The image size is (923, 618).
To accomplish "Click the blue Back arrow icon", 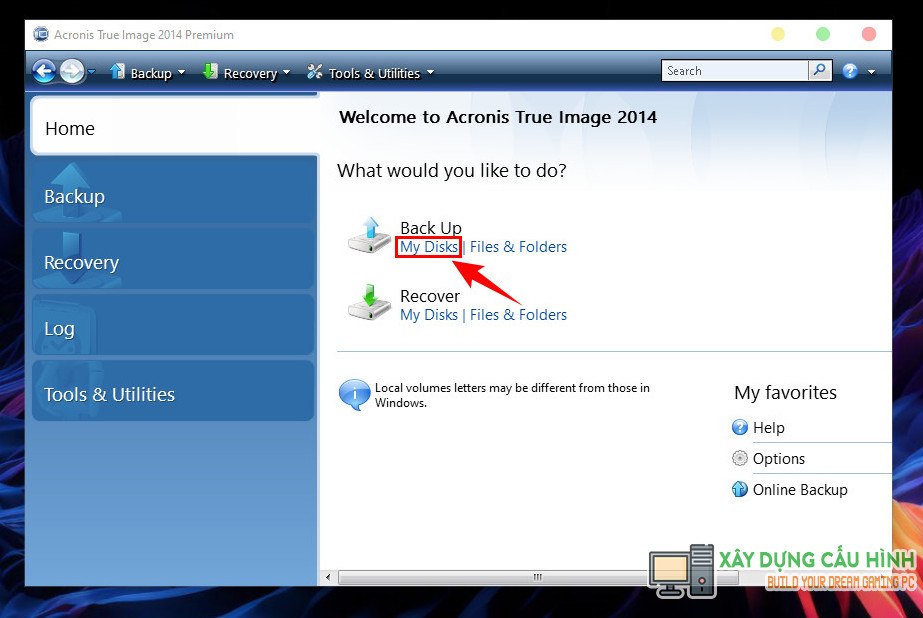I will click(44, 71).
